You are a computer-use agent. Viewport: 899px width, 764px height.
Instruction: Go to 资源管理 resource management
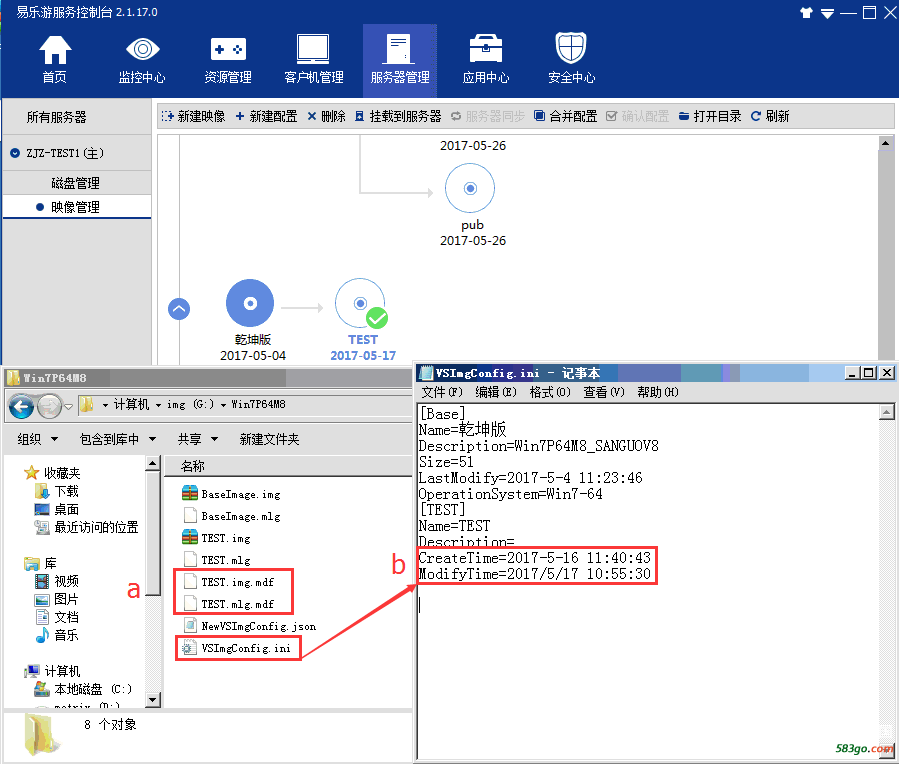click(x=228, y=60)
